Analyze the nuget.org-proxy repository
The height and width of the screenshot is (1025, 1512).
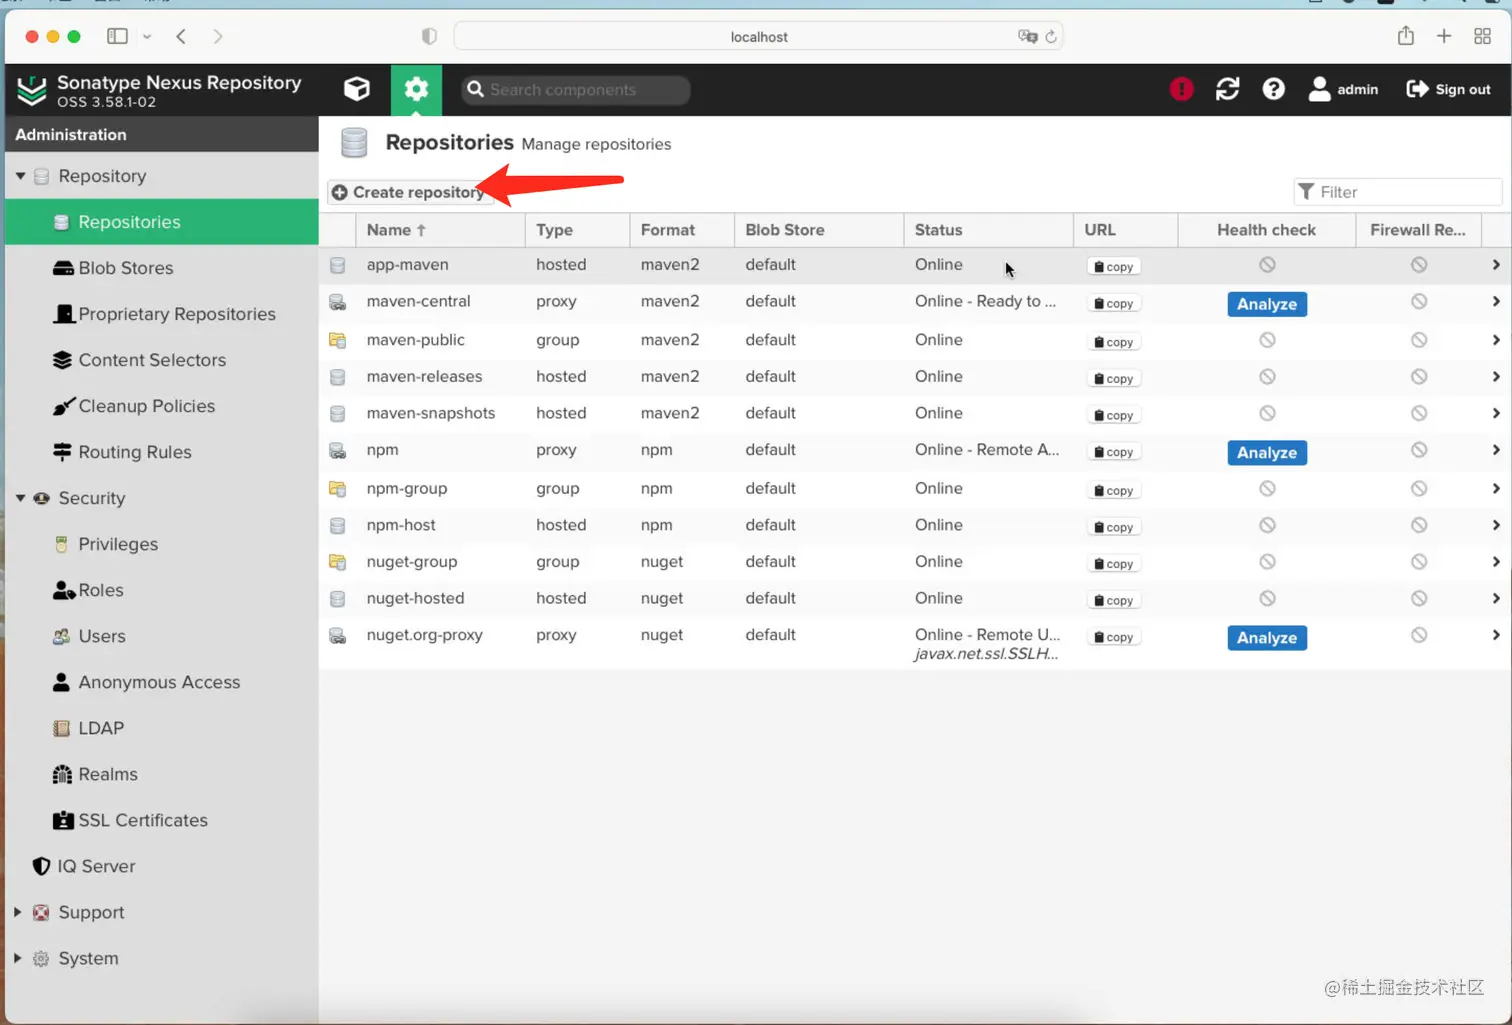click(1267, 638)
